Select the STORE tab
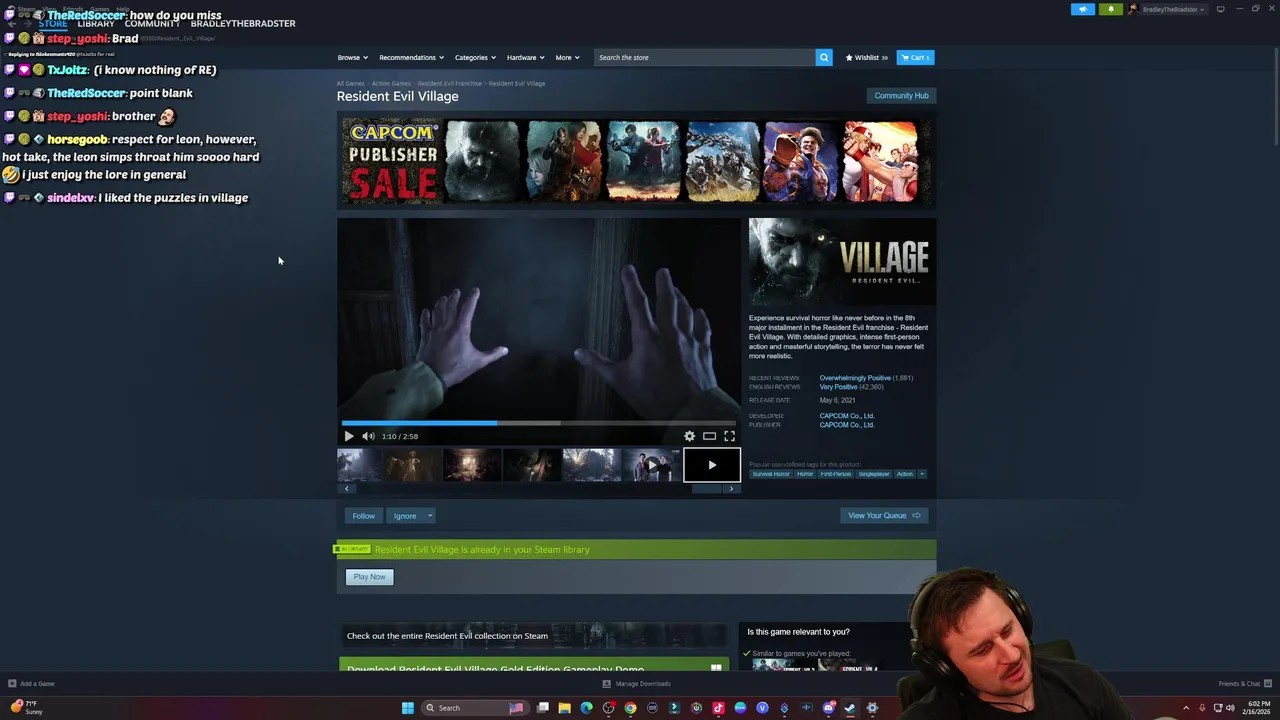The width and height of the screenshot is (1280, 720). coord(53,23)
